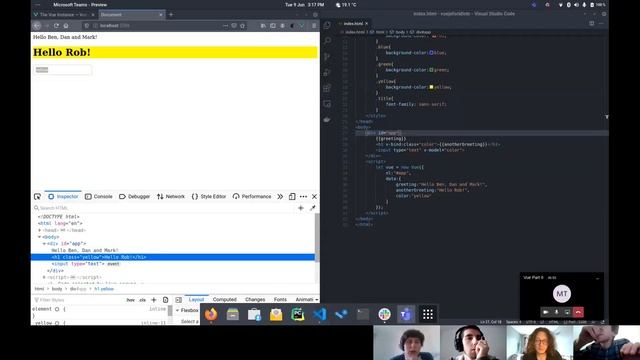
Task: Click the create new node plus icon
Action: point(301,208)
